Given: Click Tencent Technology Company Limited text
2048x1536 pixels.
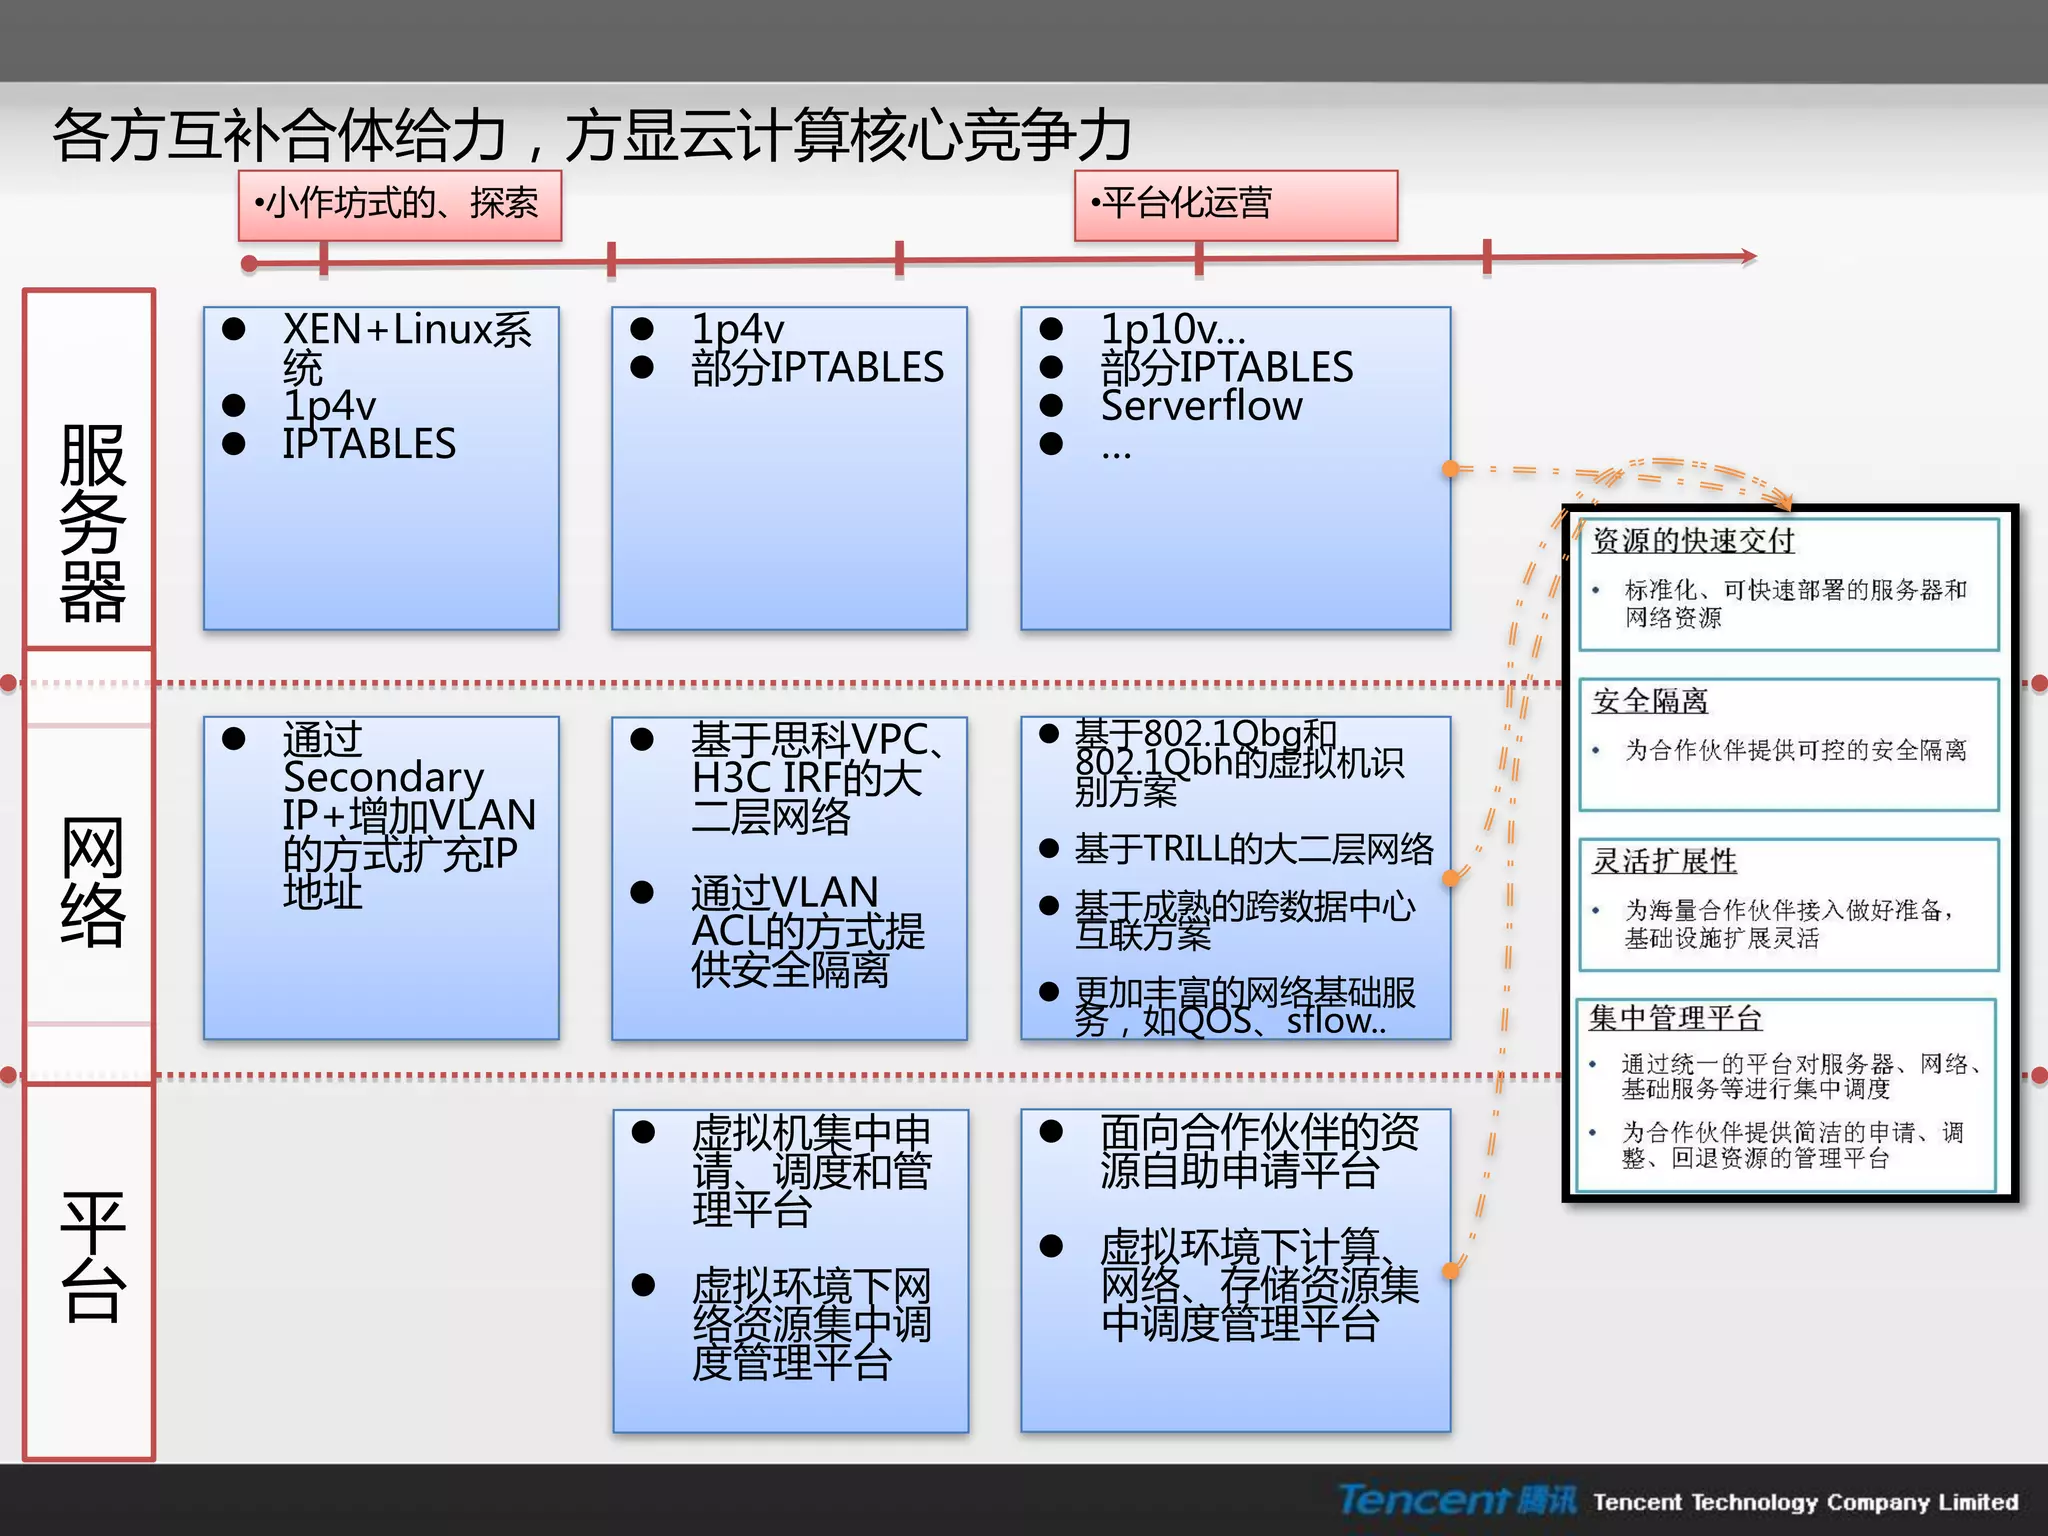Looking at the screenshot, I should tap(1806, 1502).
